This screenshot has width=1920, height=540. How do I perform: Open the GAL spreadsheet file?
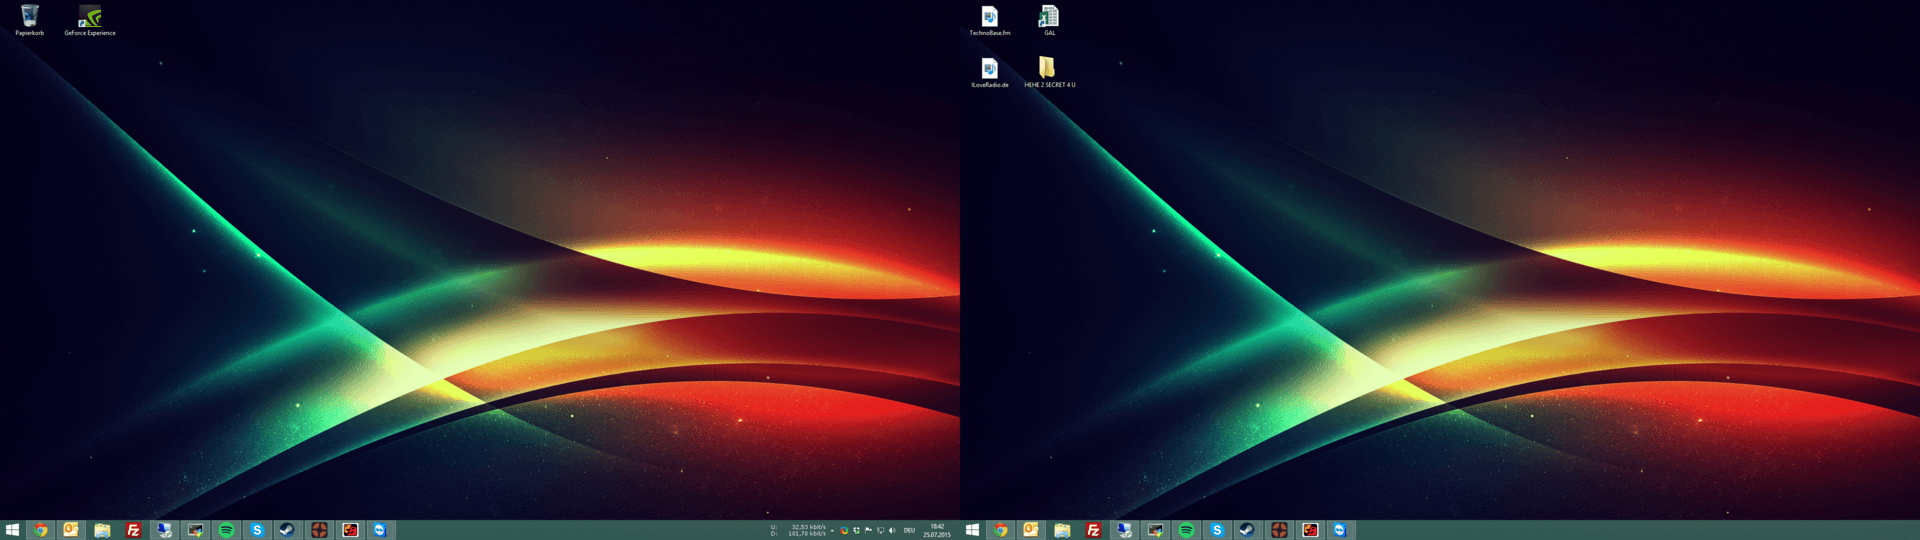[1048, 17]
